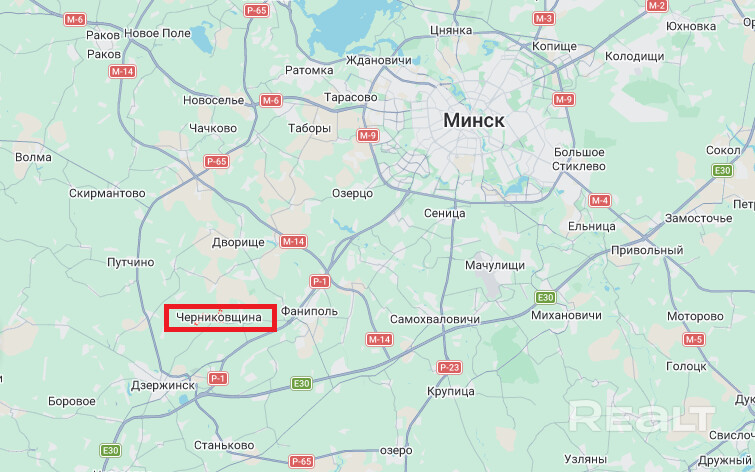Select the Станьково village label
The width and height of the screenshot is (755, 472).
[x=224, y=446]
